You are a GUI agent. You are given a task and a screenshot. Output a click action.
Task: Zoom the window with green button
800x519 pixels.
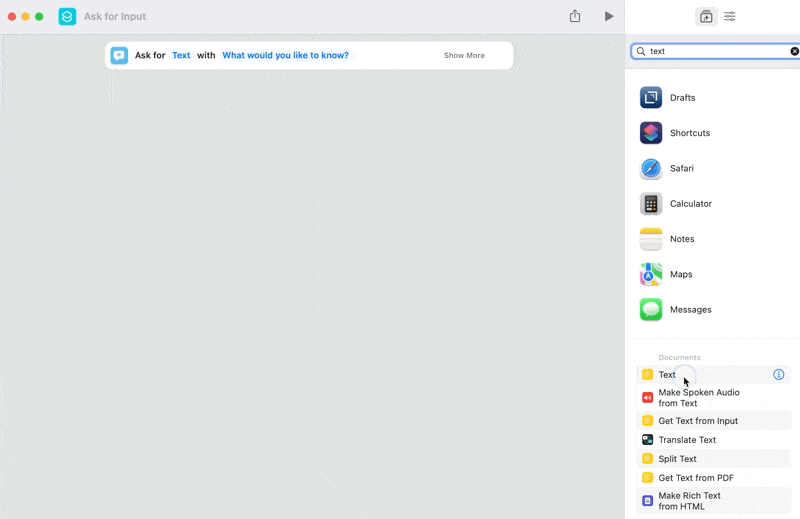coord(39,16)
